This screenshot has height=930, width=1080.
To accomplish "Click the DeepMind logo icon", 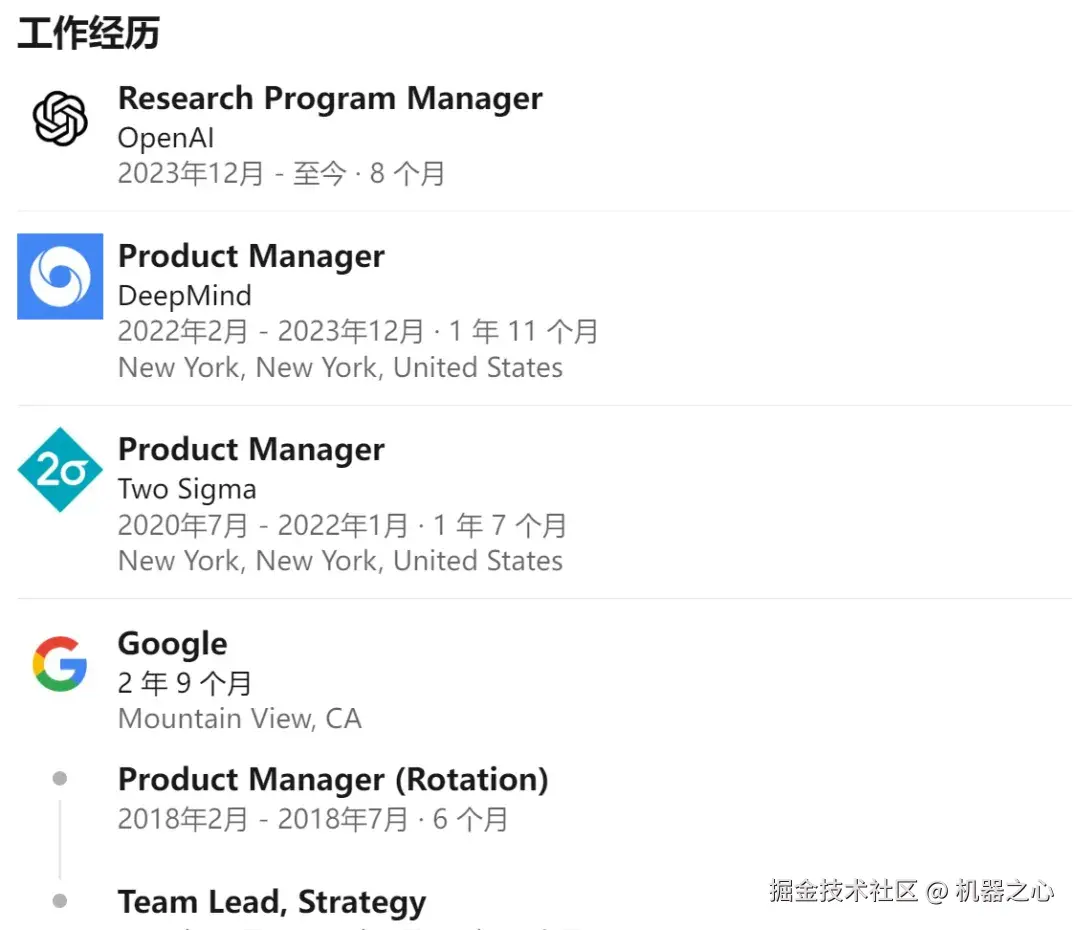I will (60, 276).
